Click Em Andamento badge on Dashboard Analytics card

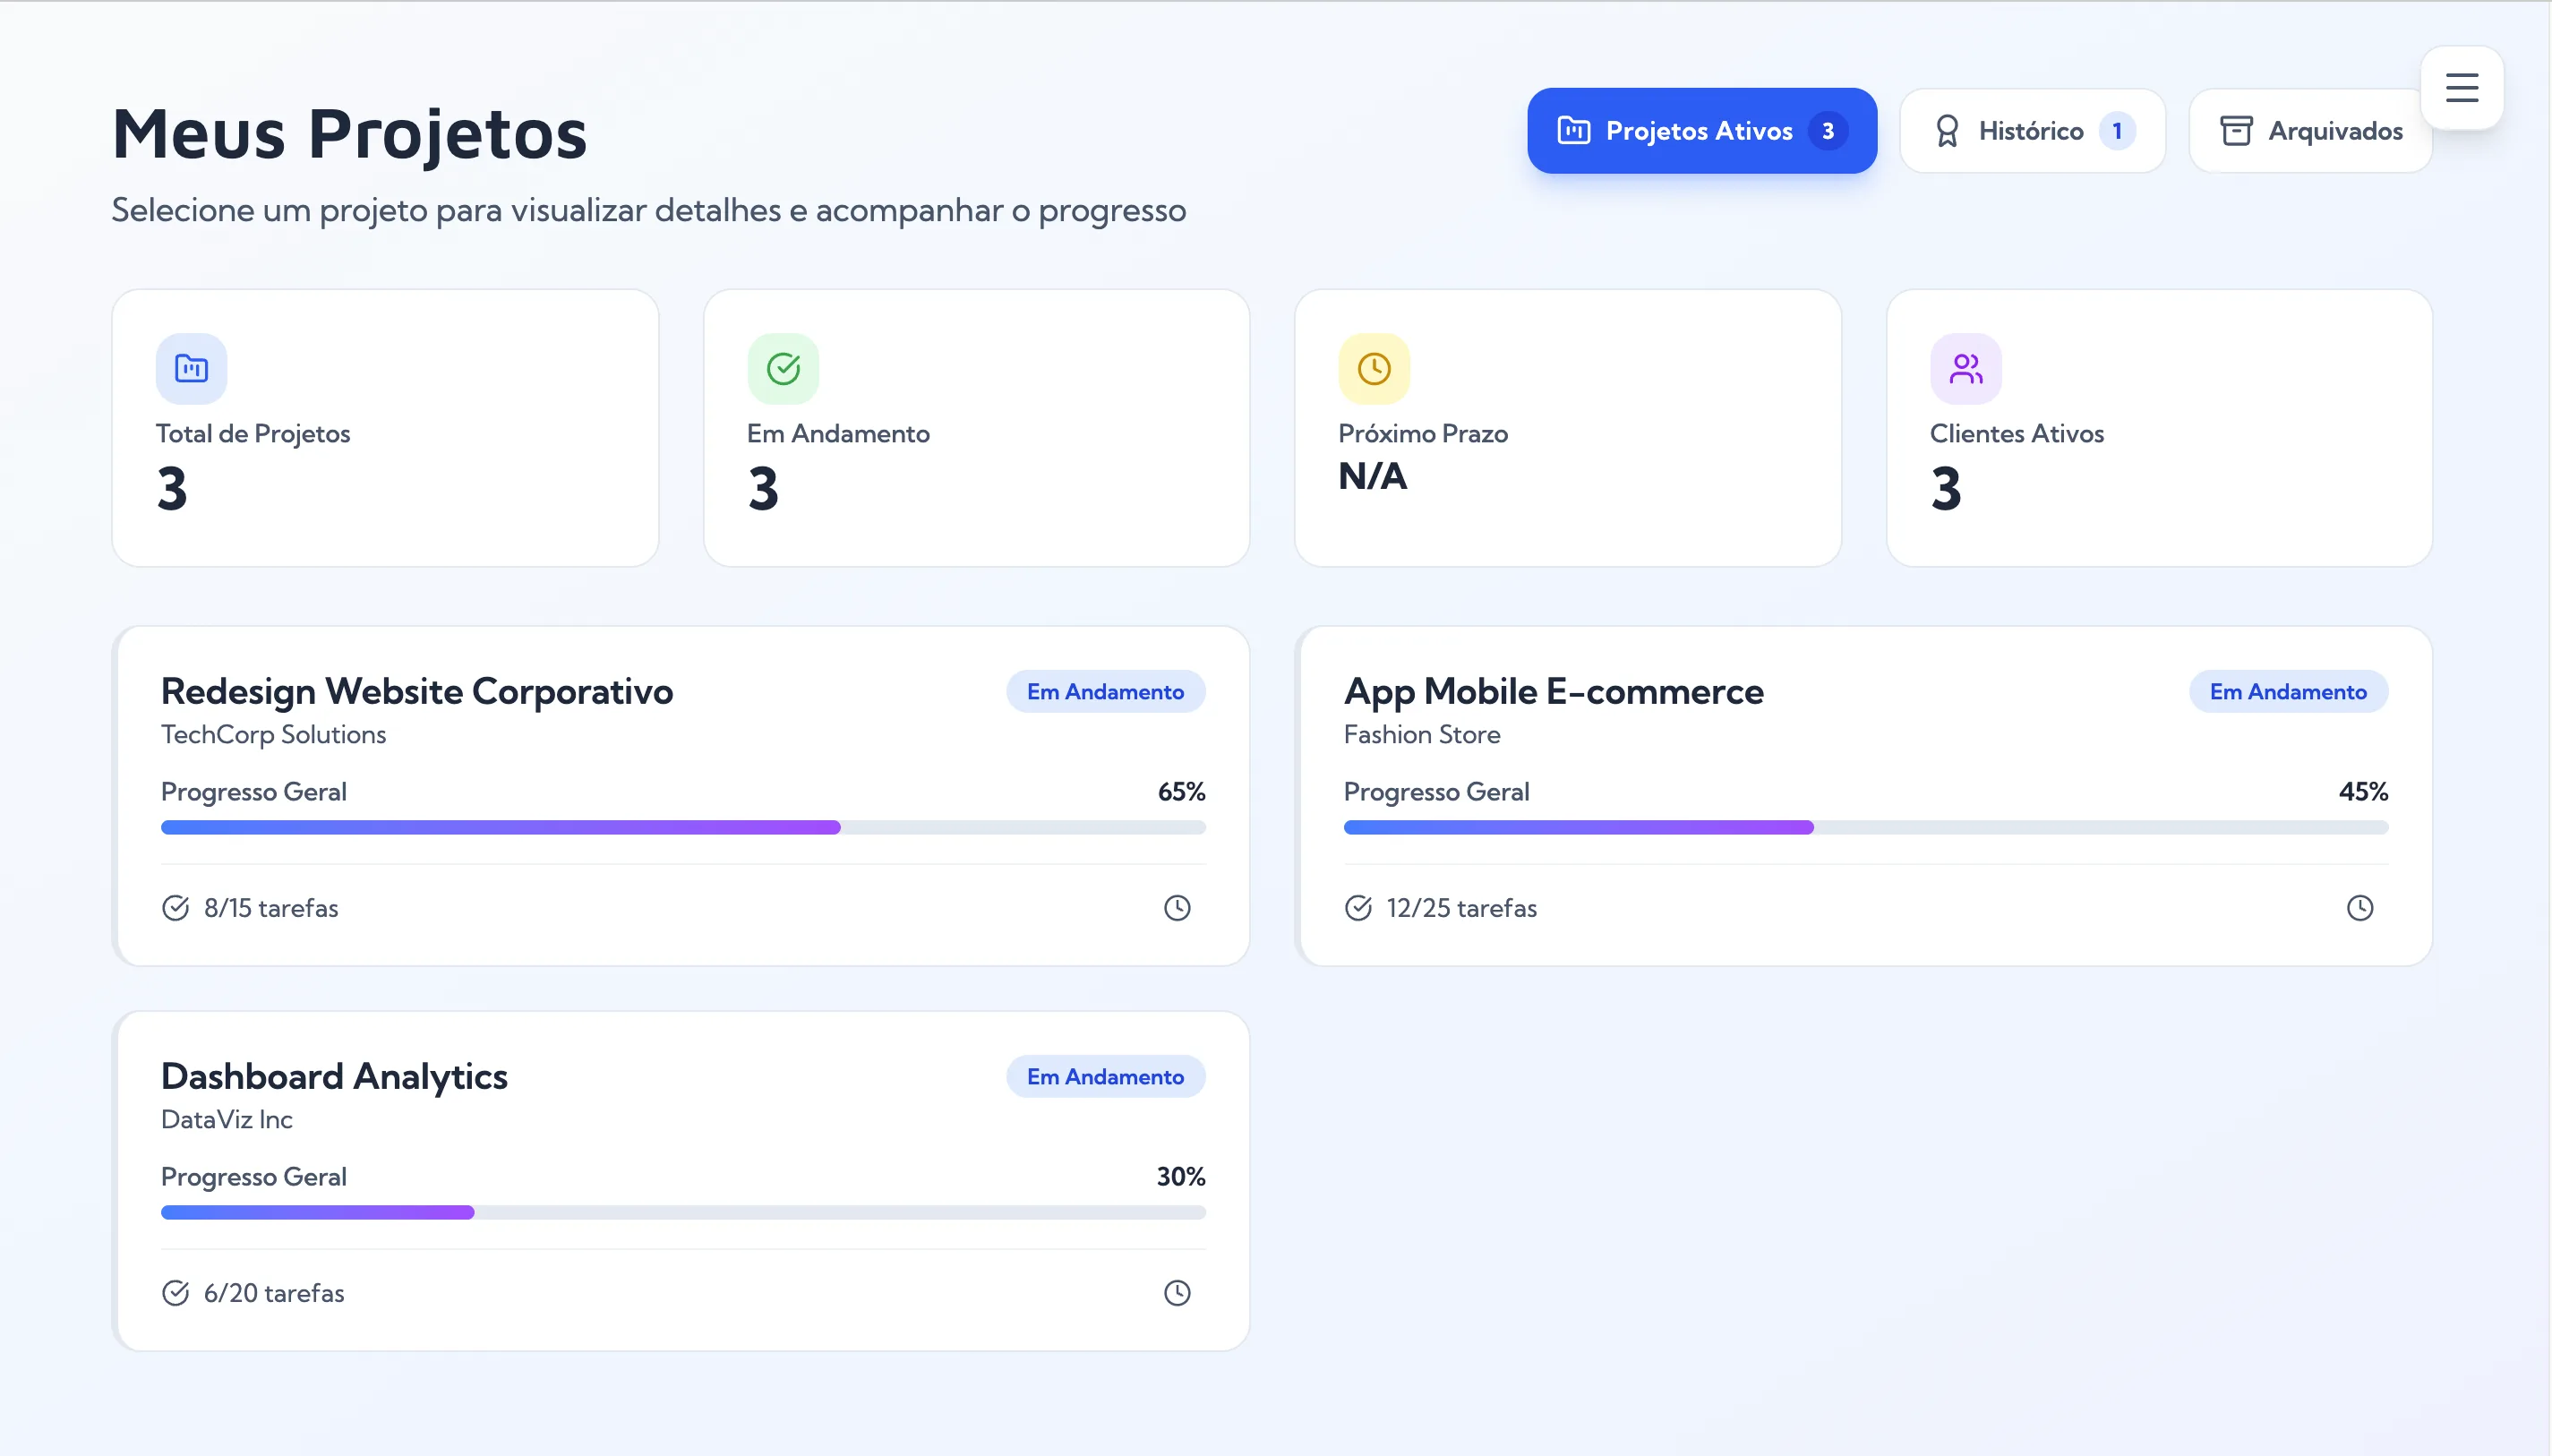tap(1105, 1077)
